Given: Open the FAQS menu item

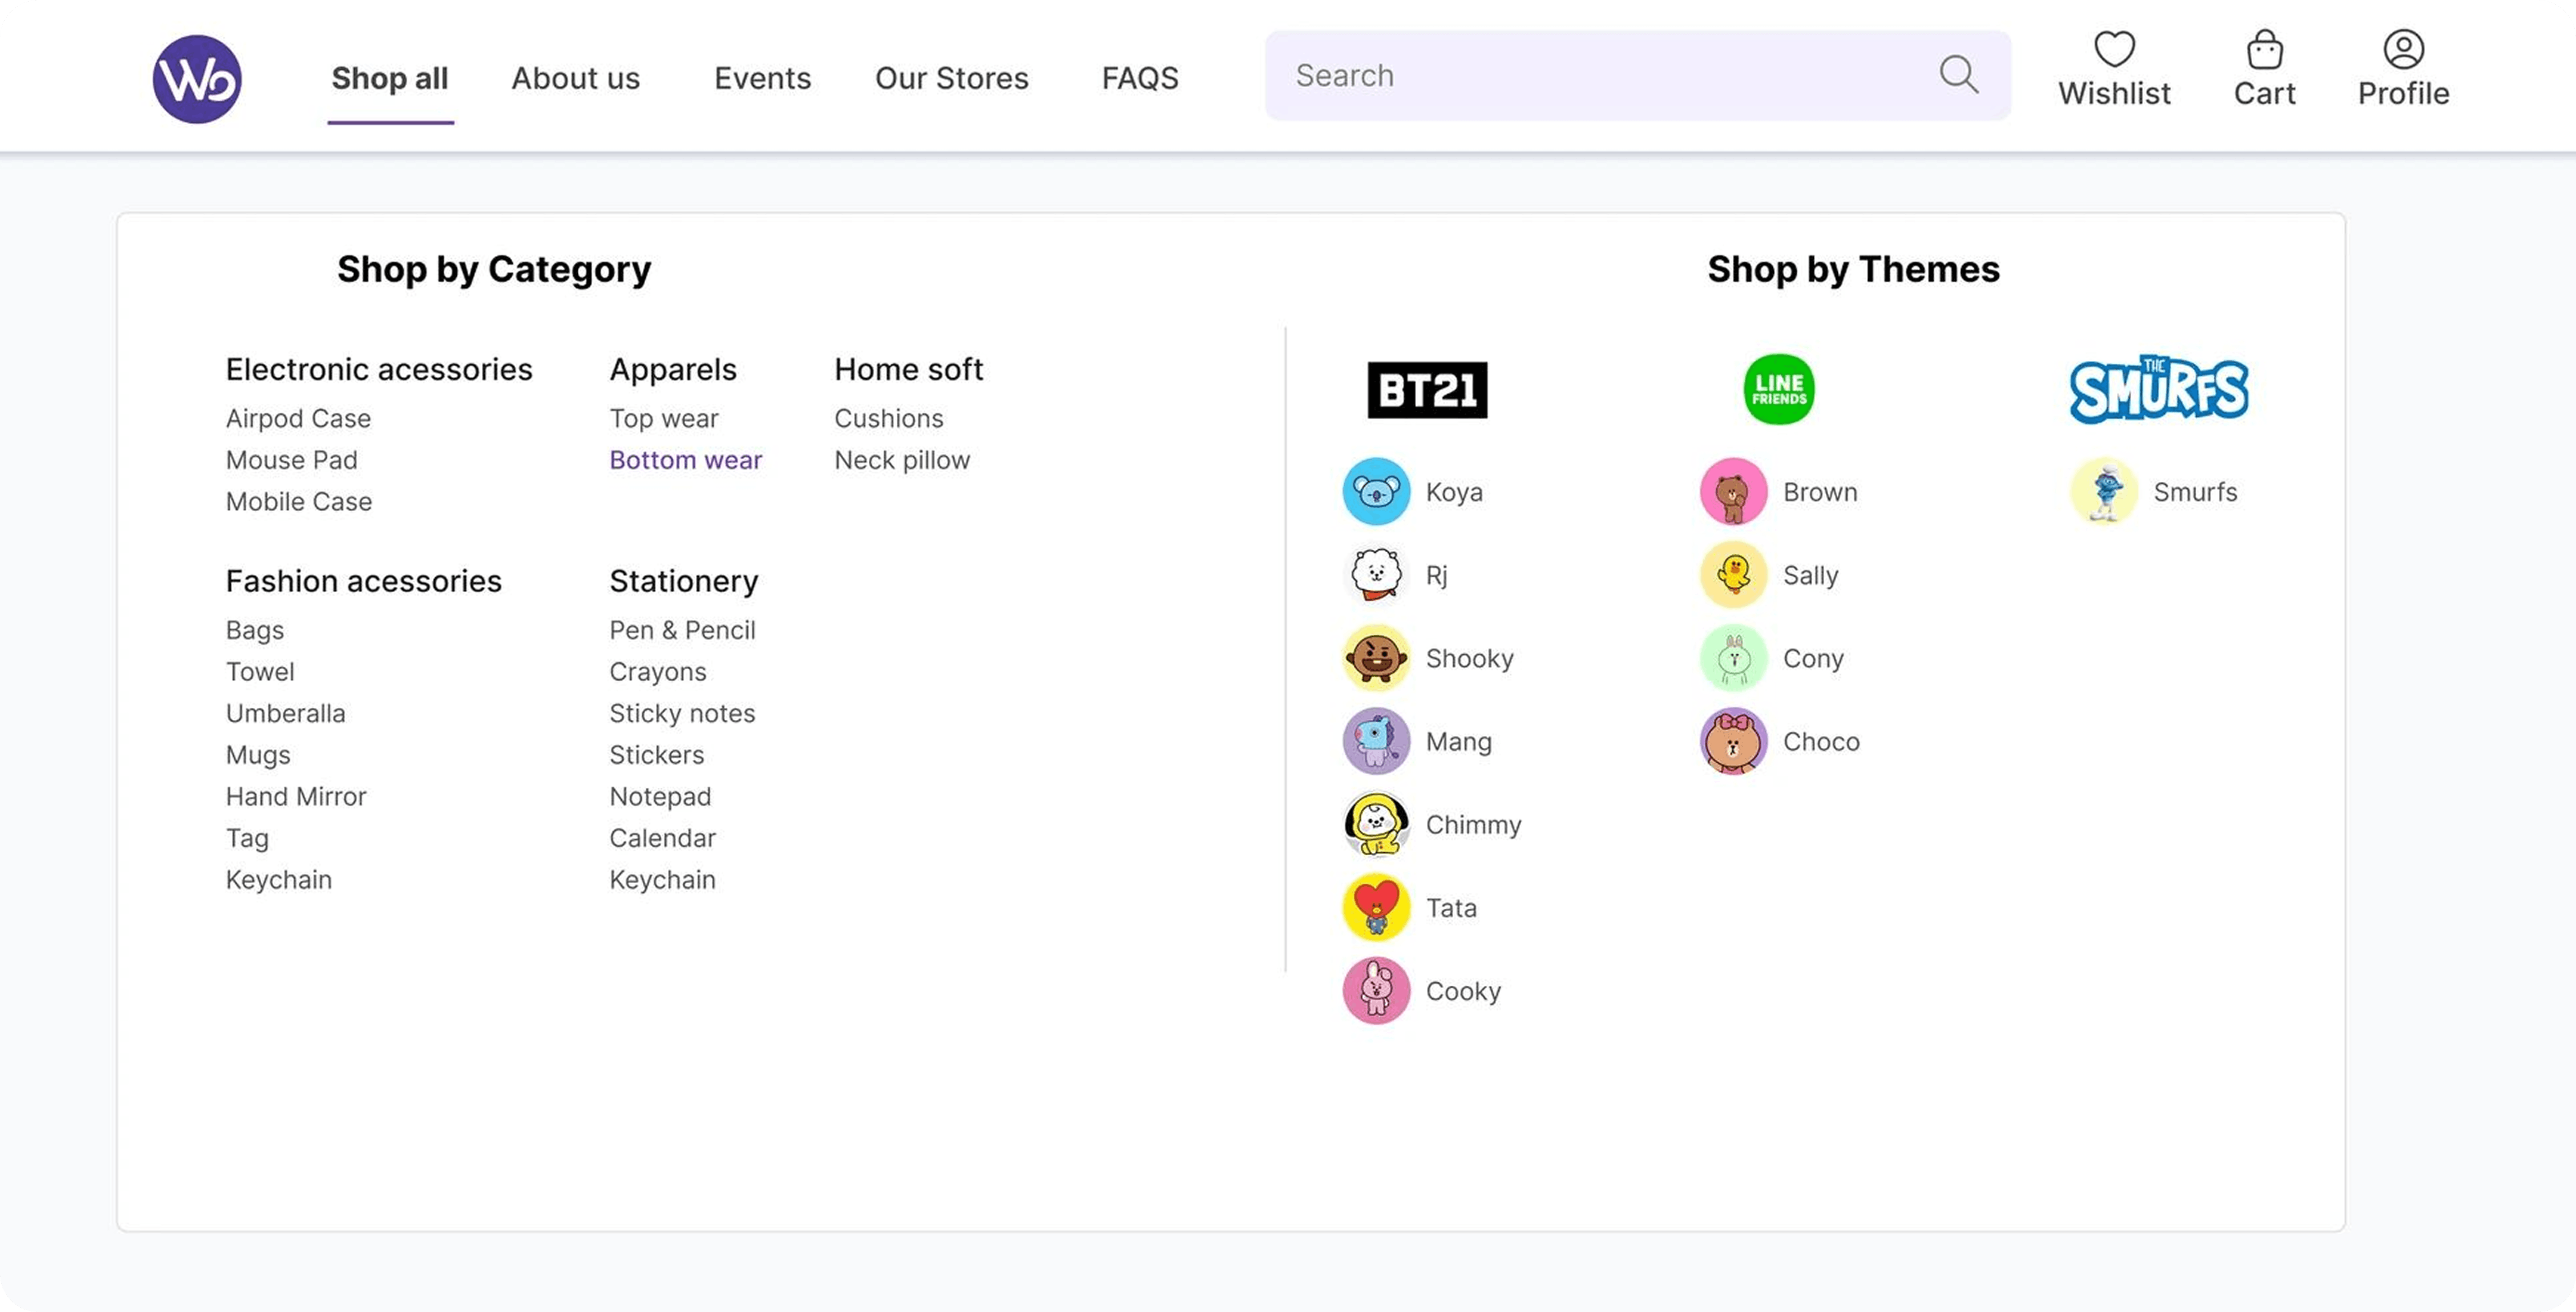Looking at the screenshot, I should [x=1140, y=78].
